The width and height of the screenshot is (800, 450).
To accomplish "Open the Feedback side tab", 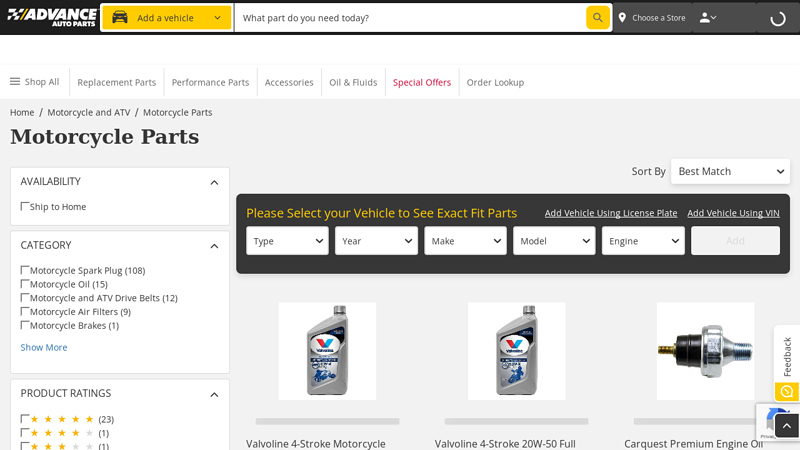I will click(x=787, y=363).
